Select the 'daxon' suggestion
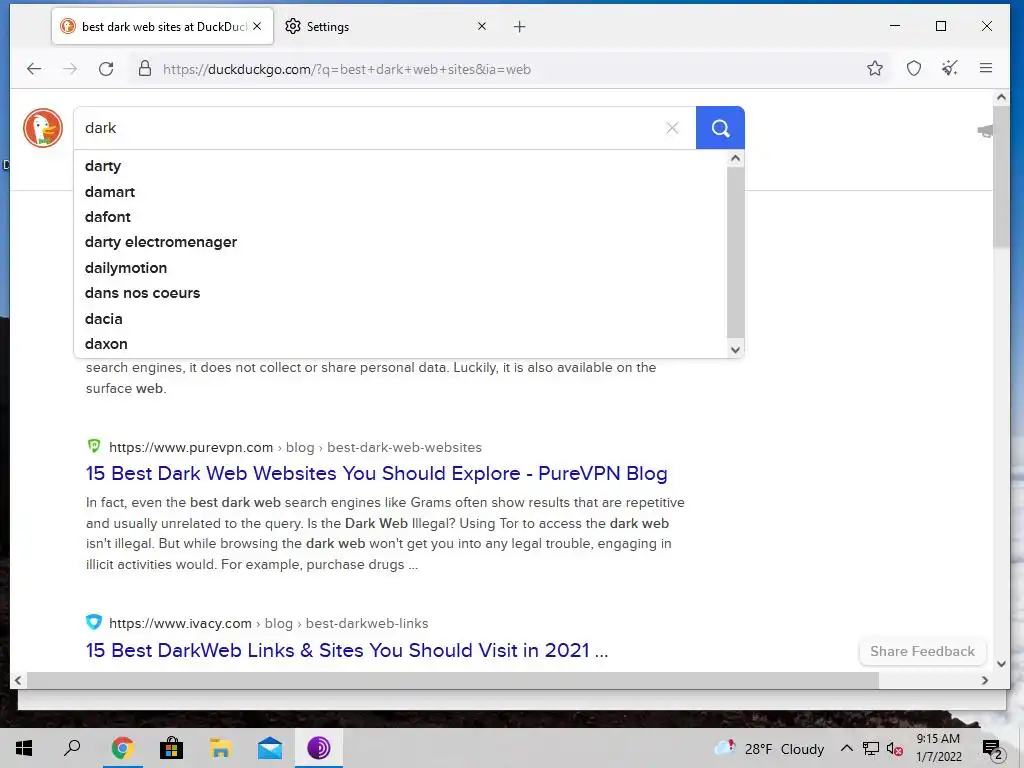This screenshot has height=768, width=1024. click(106, 344)
